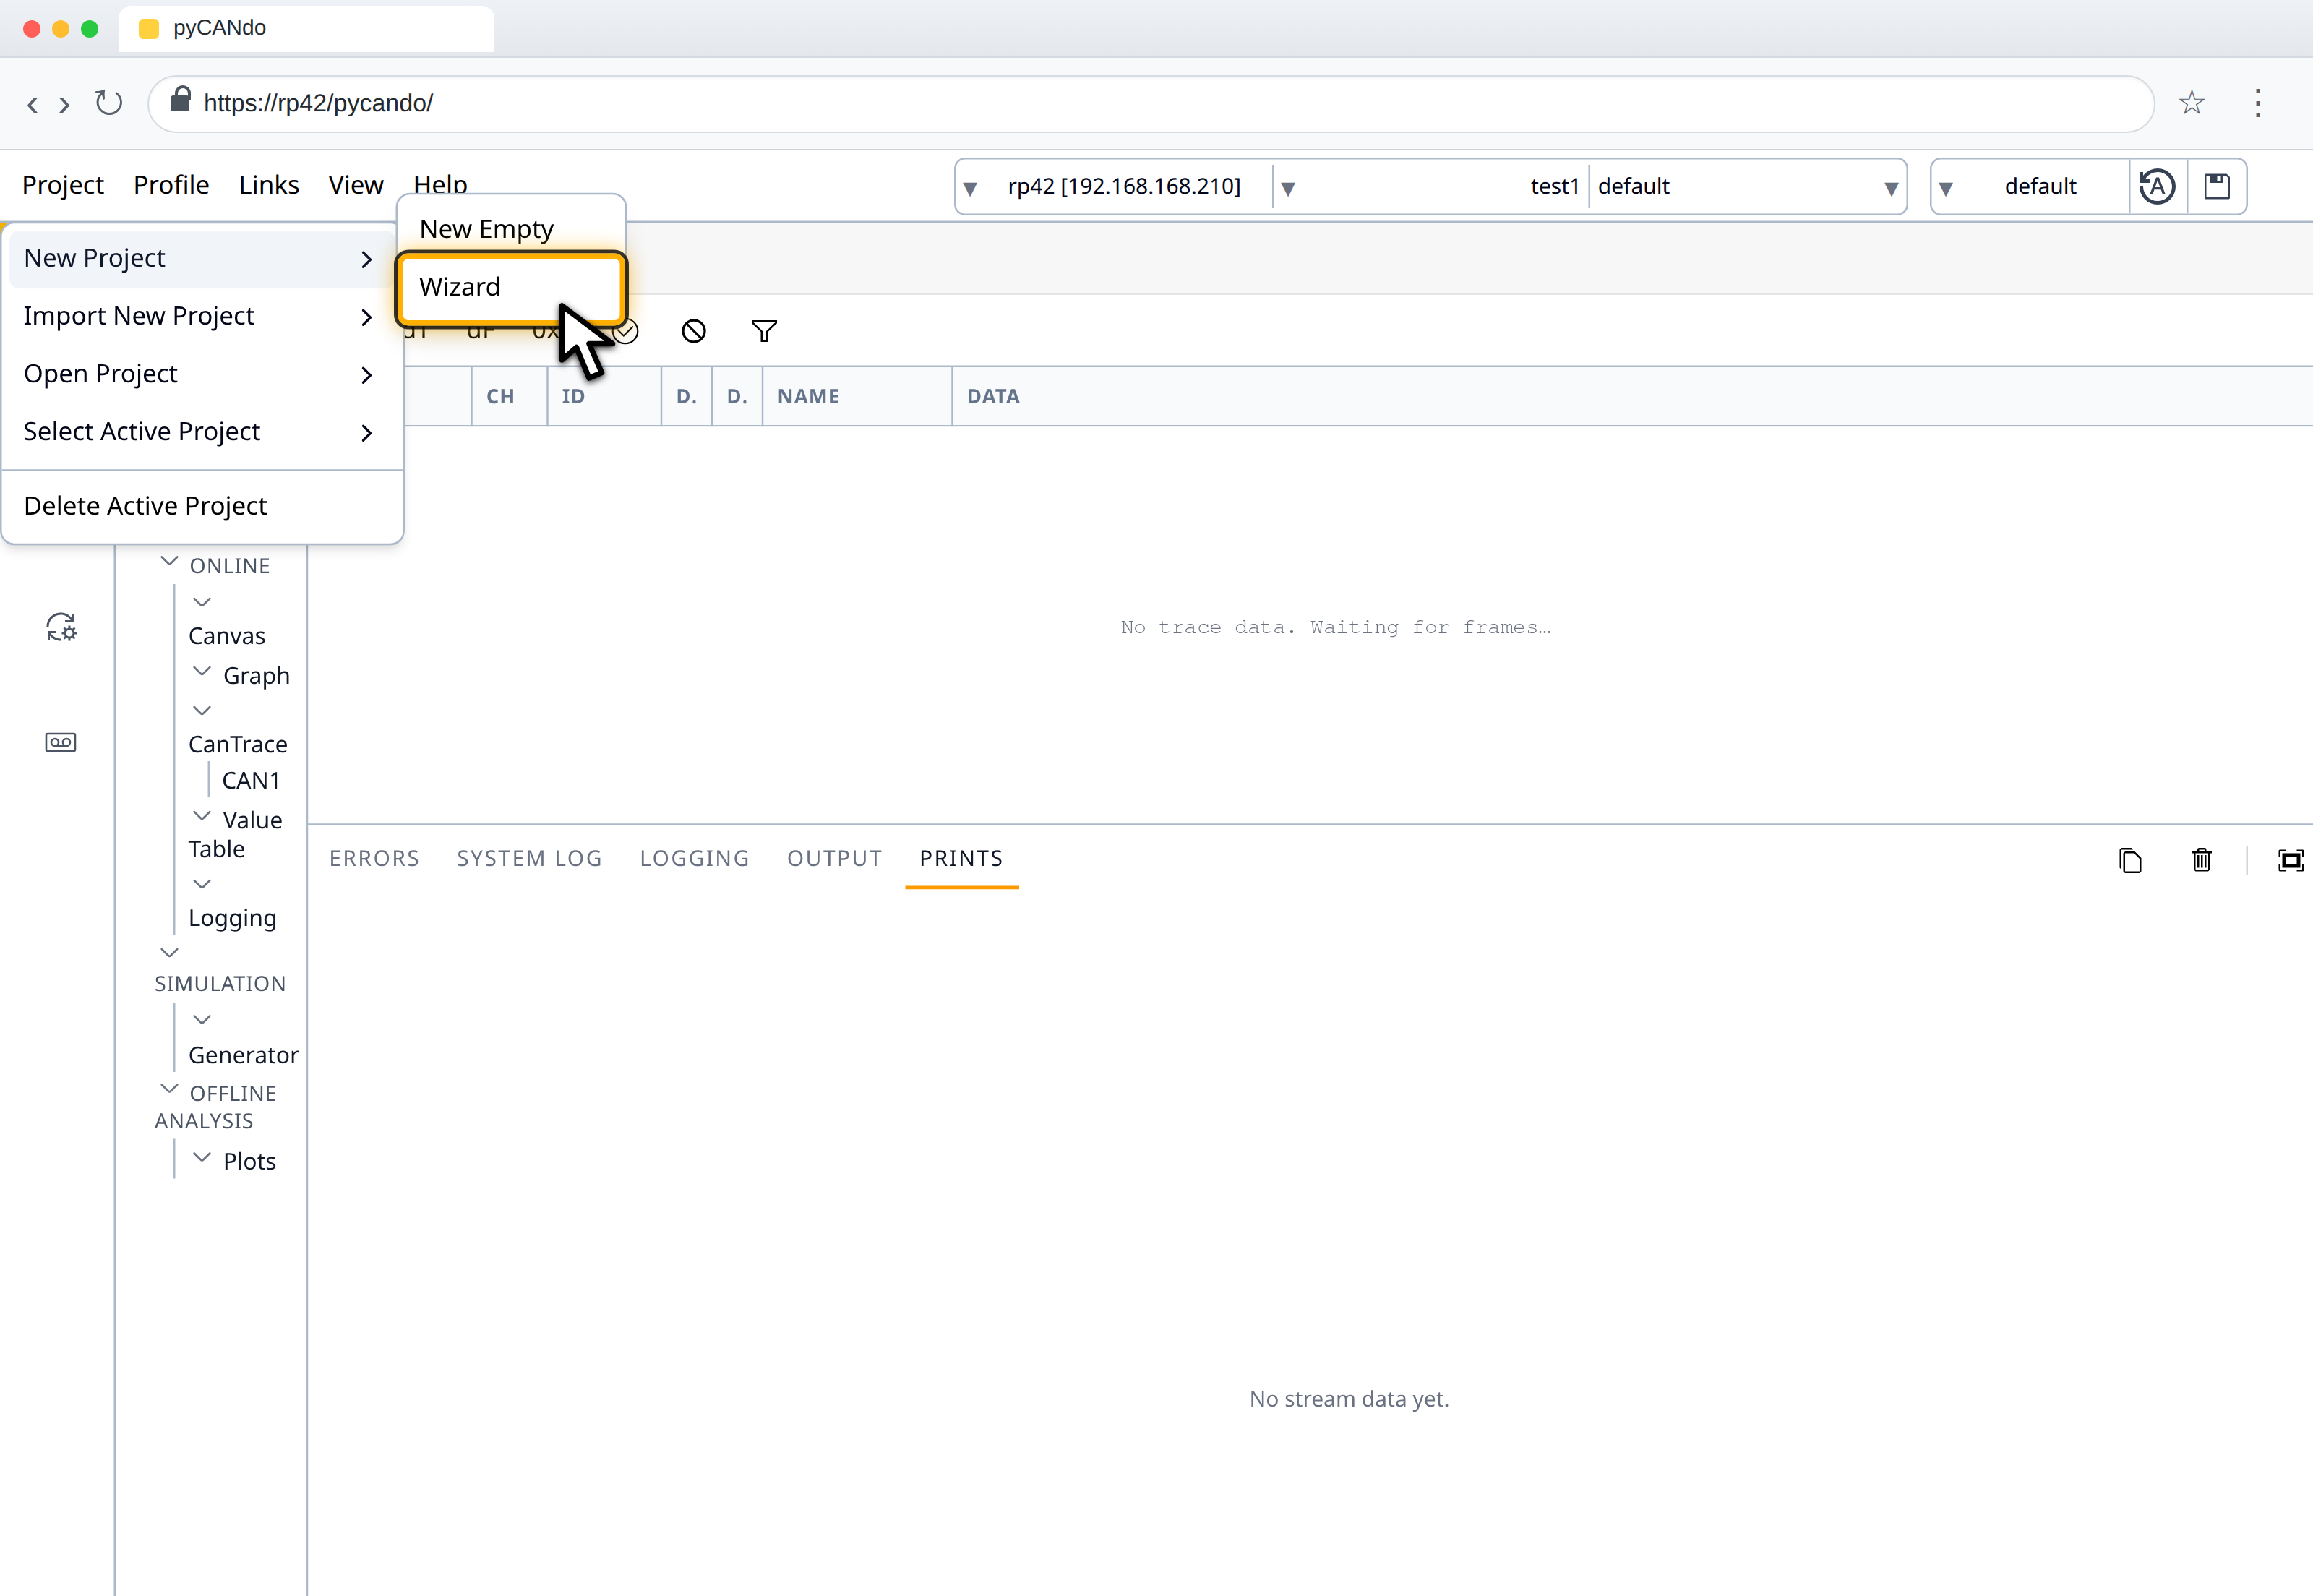Copy the prints panel output
The width and height of the screenshot is (2313, 1596).
pos(2130,860)
